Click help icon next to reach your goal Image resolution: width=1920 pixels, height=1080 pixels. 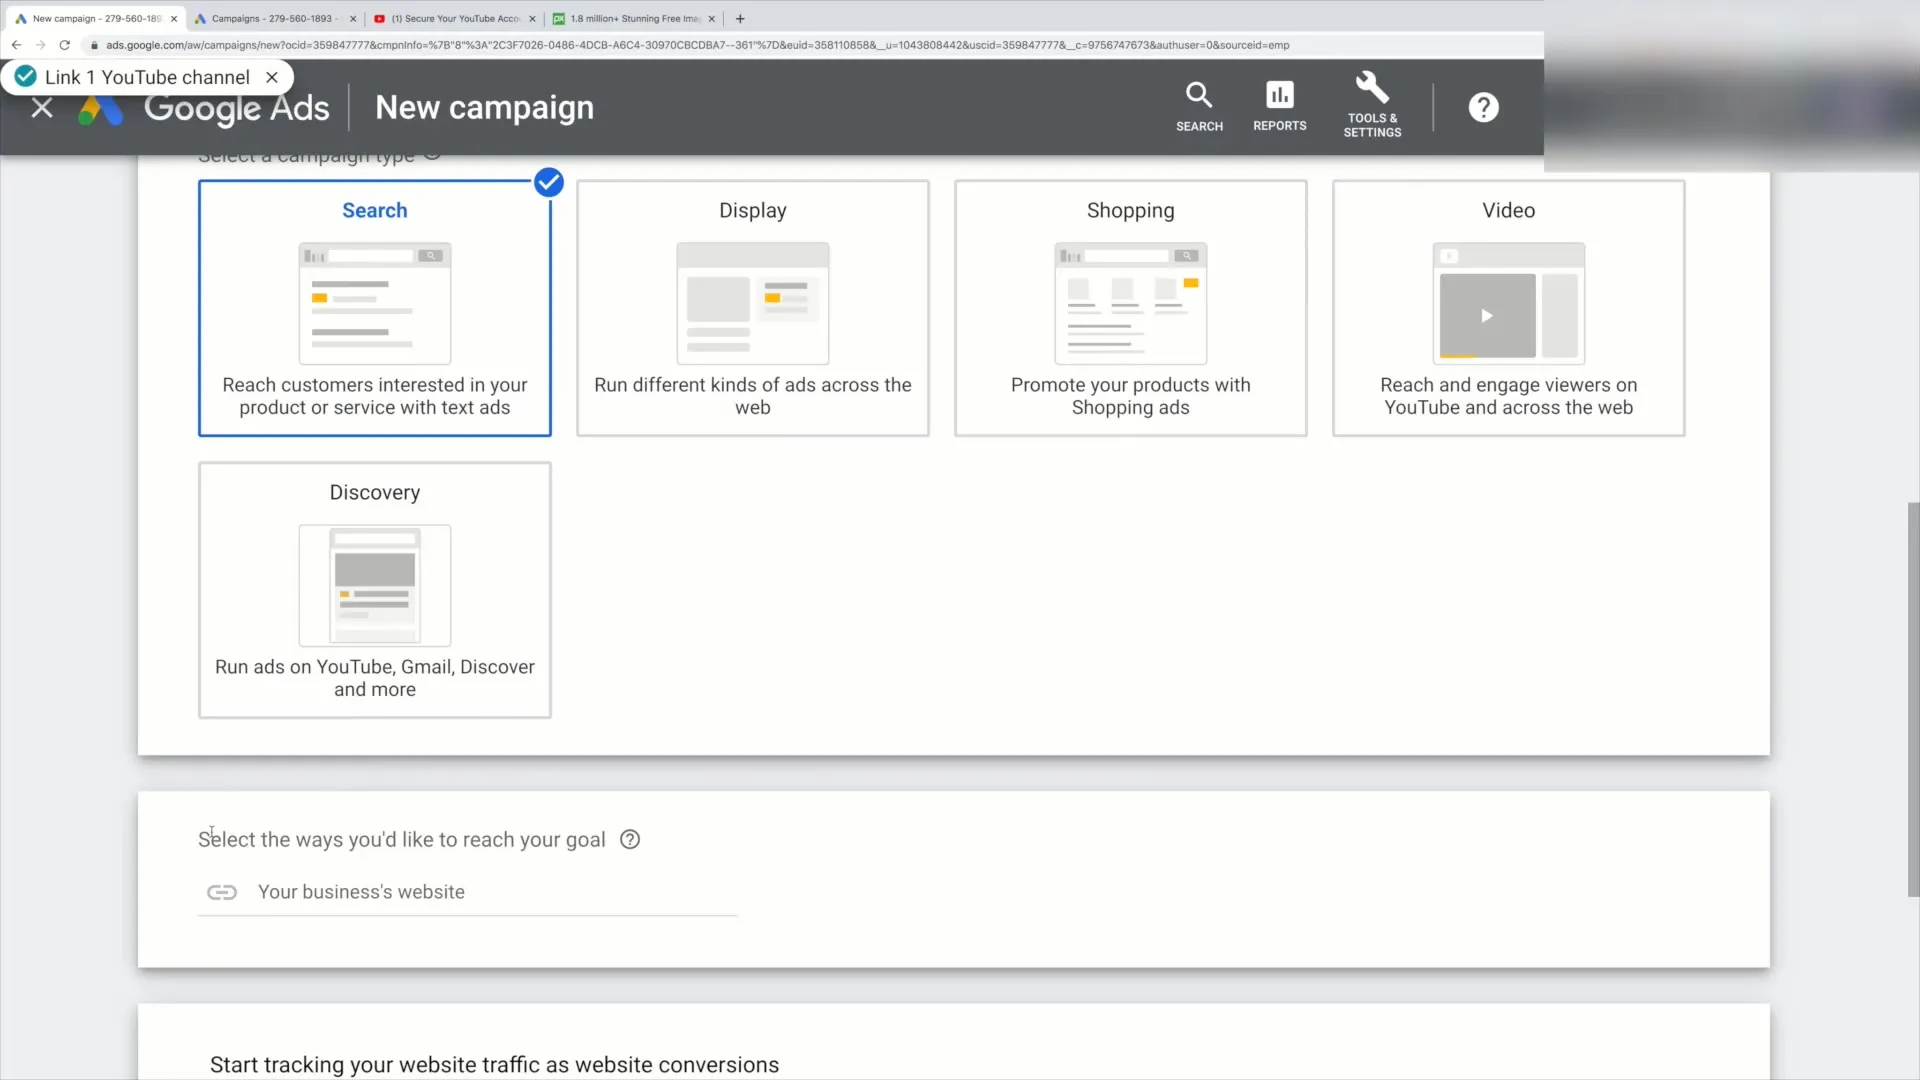pos(630,840)
